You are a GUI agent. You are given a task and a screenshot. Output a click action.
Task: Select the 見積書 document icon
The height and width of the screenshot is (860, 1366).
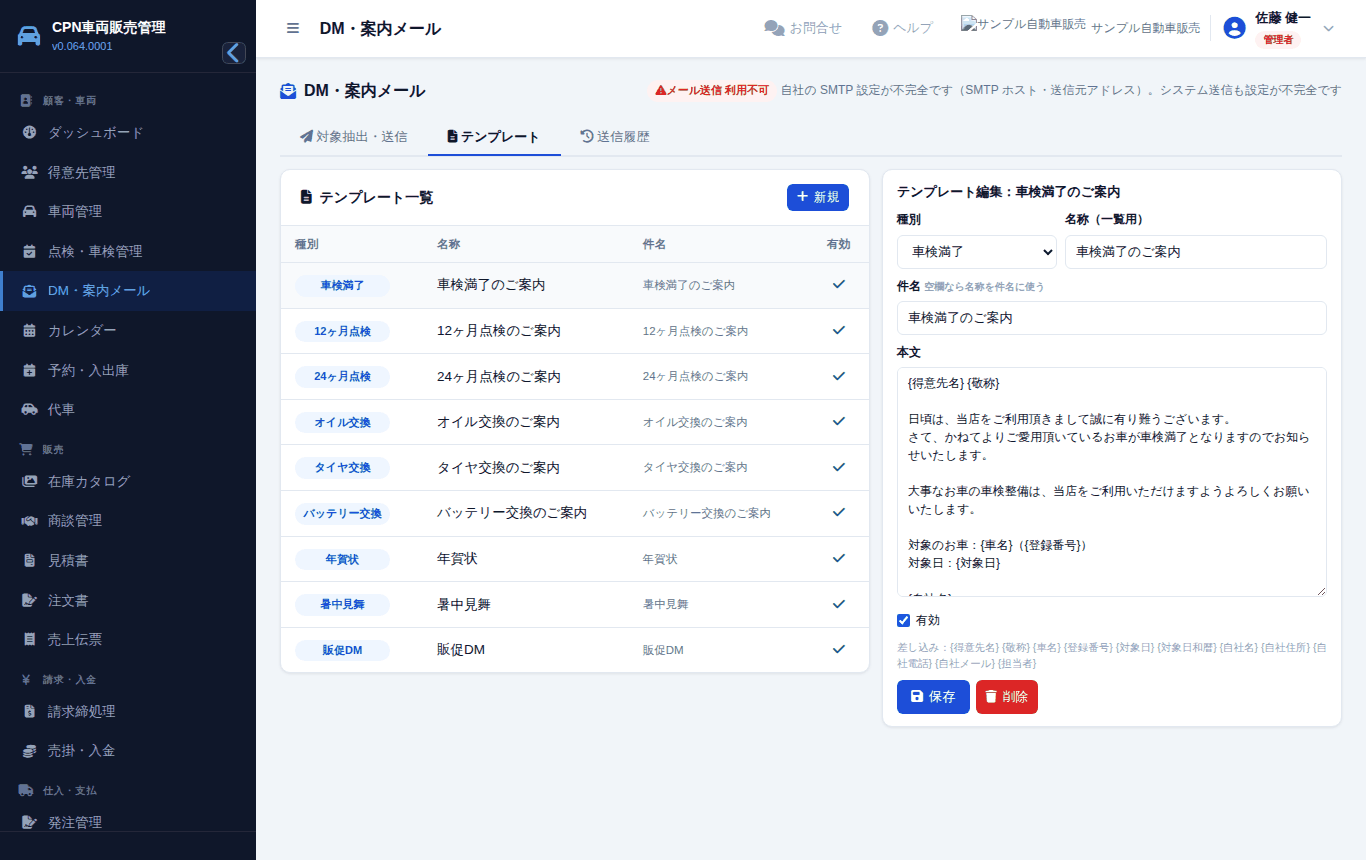click(29, 561)
